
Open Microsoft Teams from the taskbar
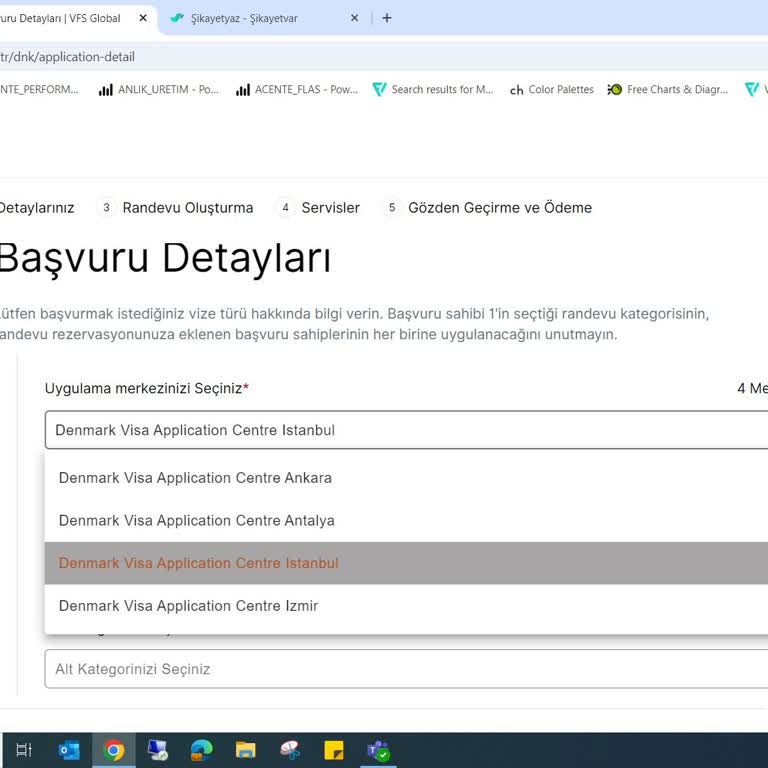coord(378,750)
